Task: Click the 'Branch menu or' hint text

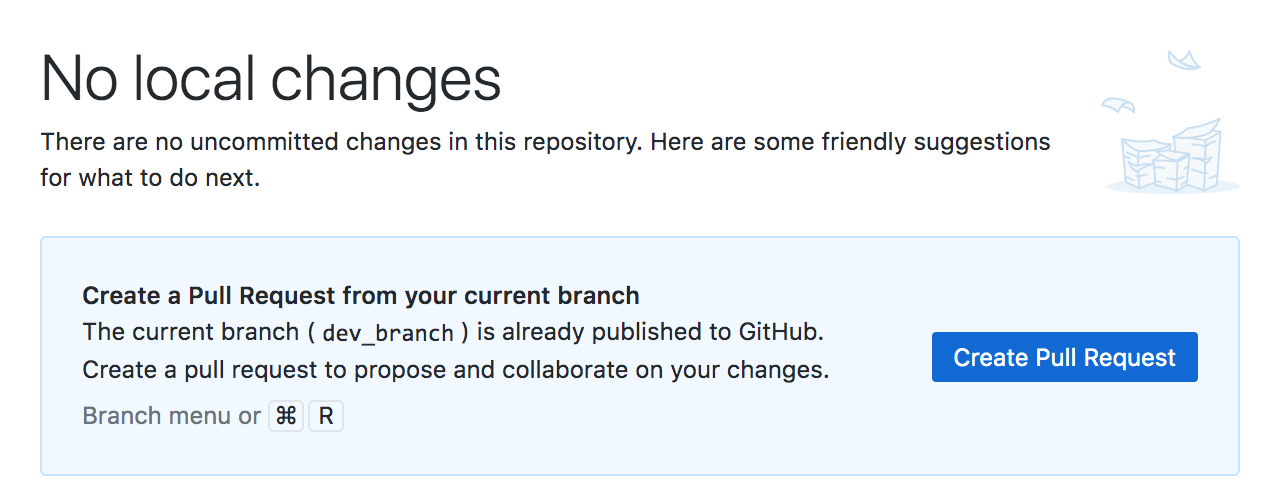Action: 170,416
